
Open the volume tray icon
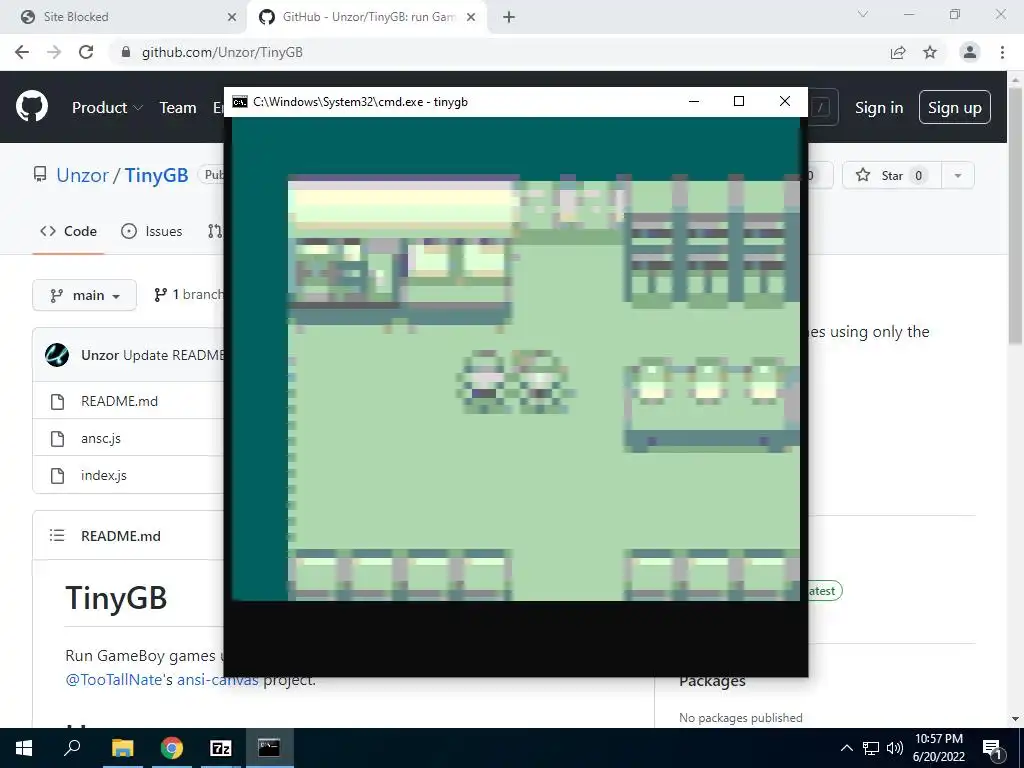click(x=895, y=748)
